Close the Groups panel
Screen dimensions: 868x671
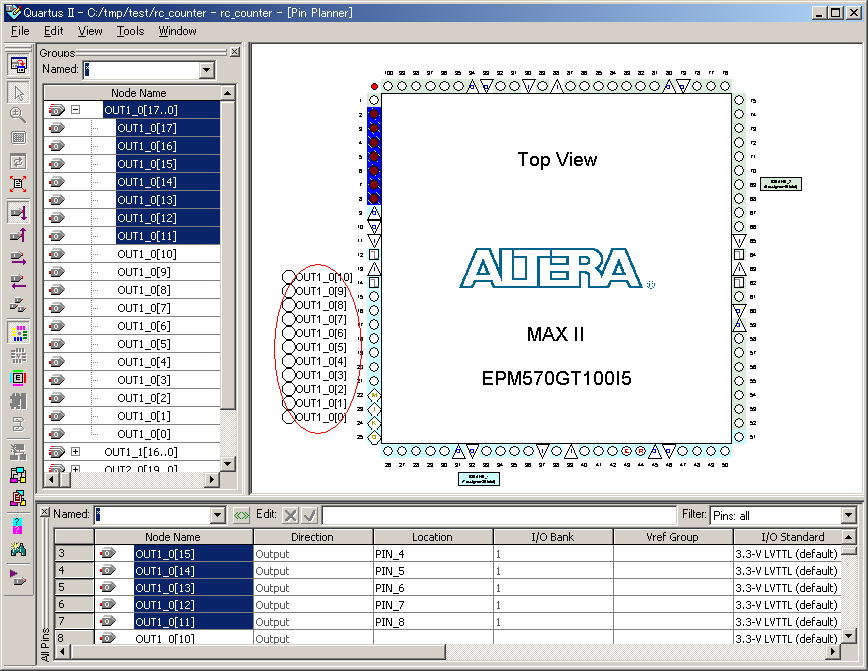coord(235,52)
